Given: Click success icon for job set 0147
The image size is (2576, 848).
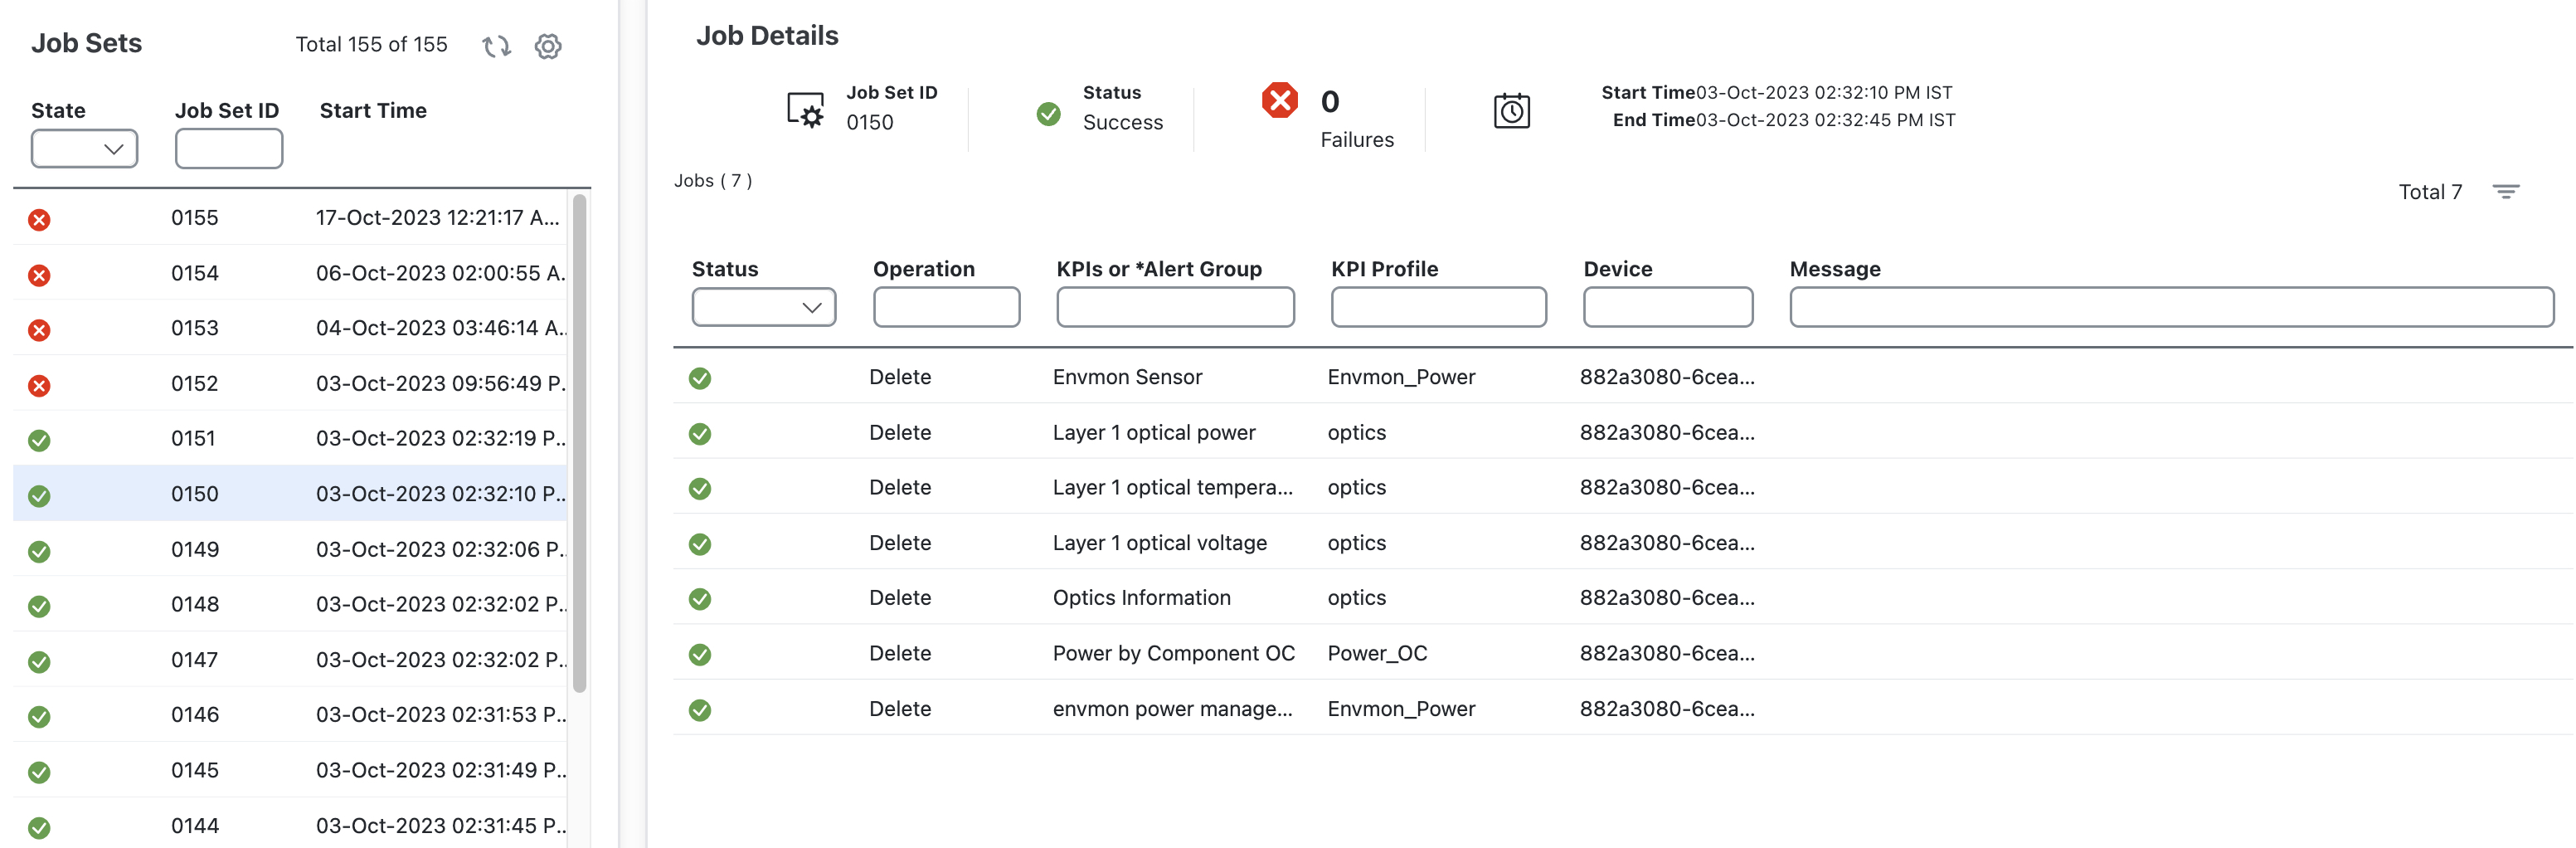Looking at the screenshot, I should [x=39, y=662].
